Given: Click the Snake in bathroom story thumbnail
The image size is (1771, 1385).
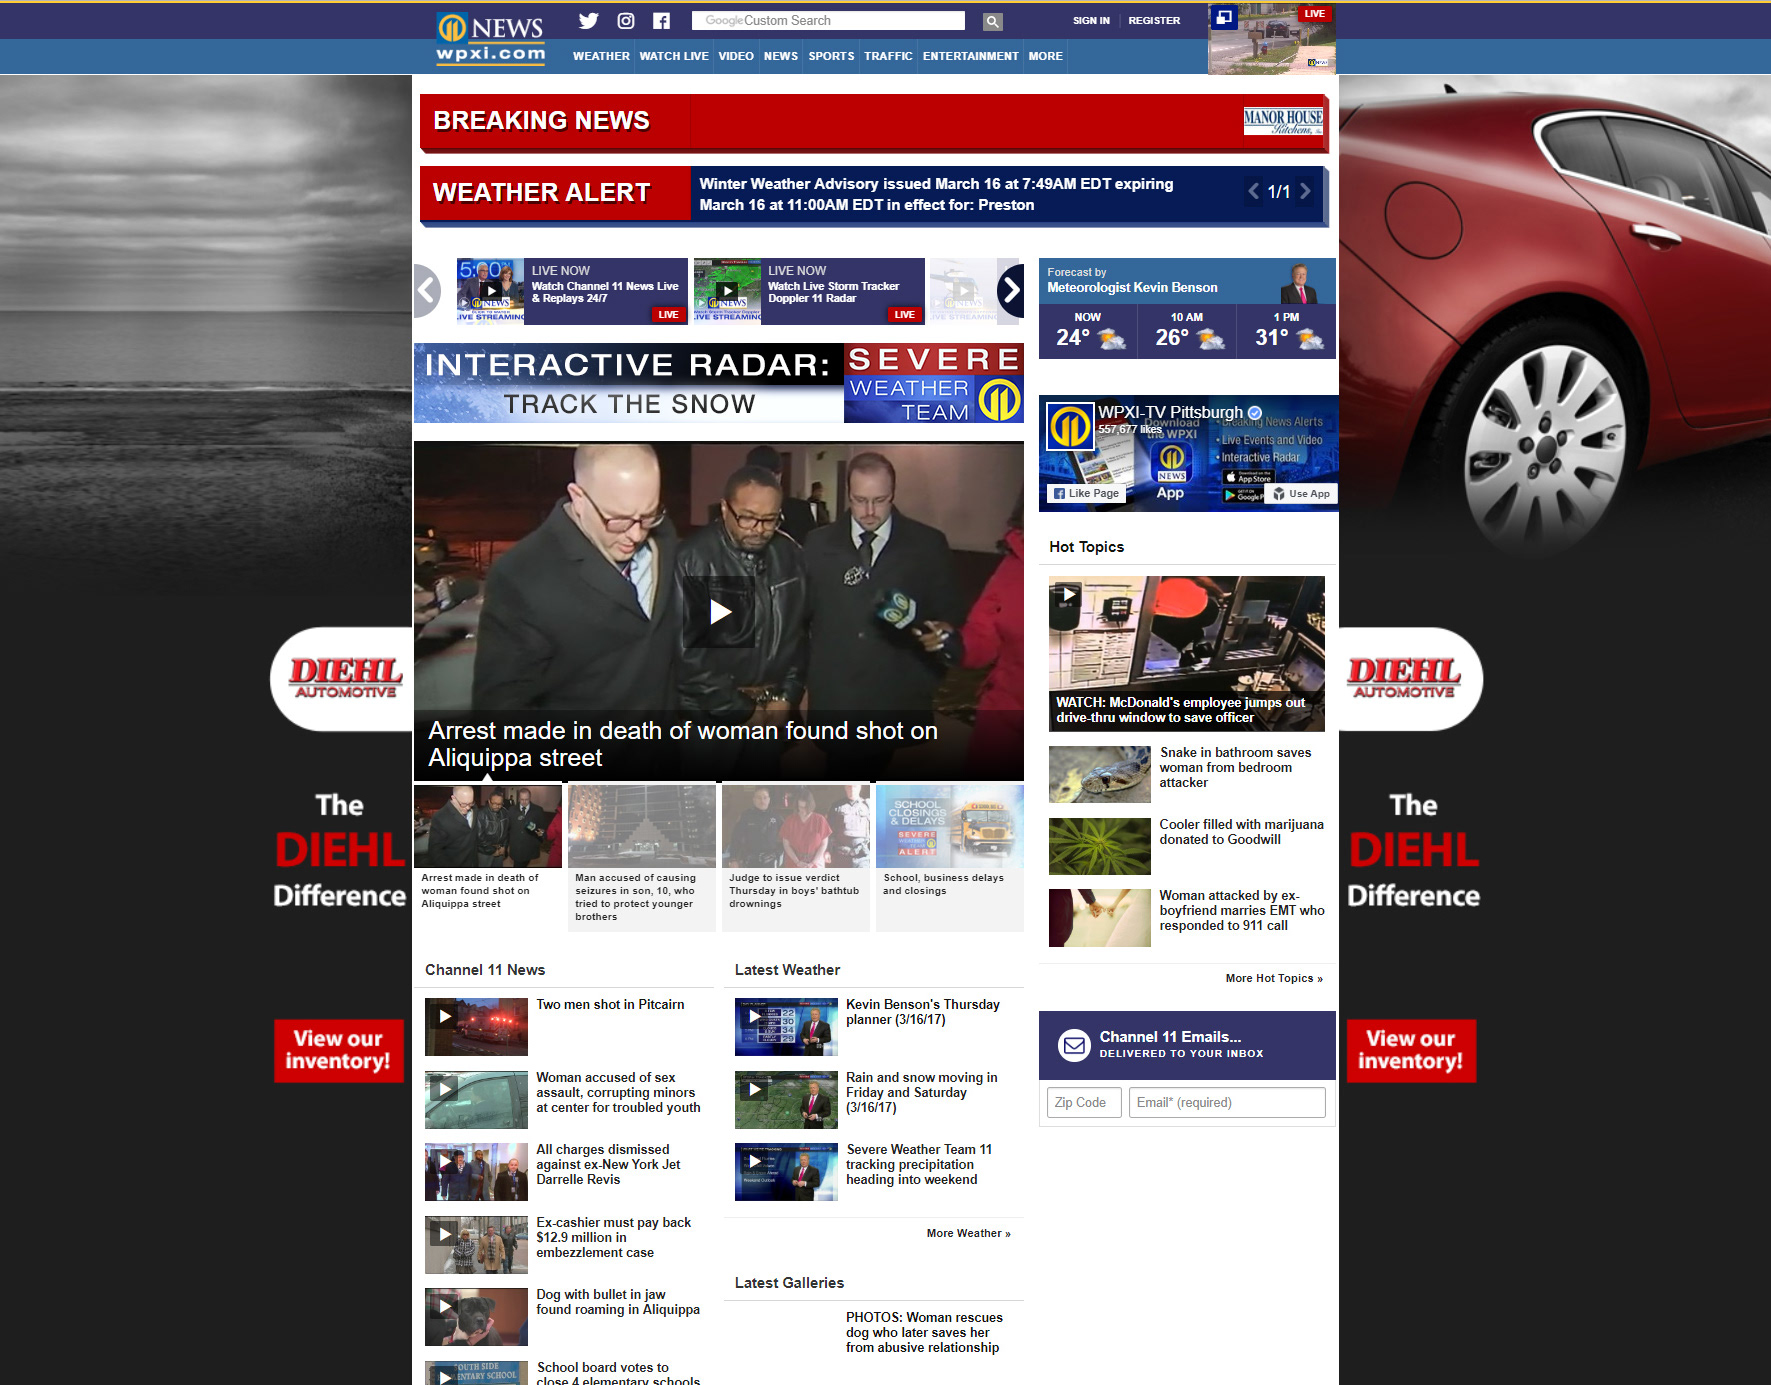Looking at the screenshot, I should click(x=1100, y=774).
